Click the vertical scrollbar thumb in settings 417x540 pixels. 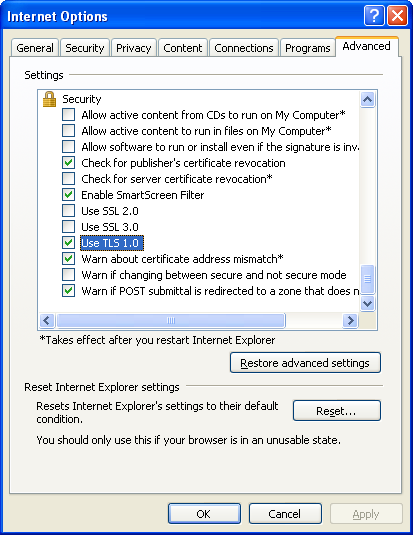coord(367,279)
